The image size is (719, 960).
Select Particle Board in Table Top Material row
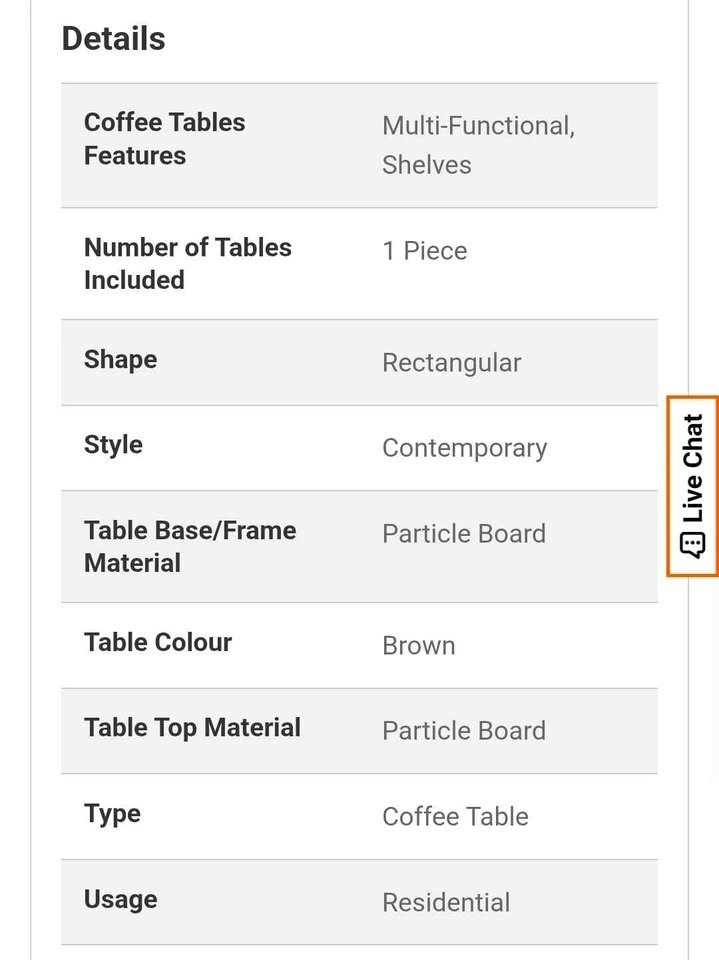pos(464,731)
